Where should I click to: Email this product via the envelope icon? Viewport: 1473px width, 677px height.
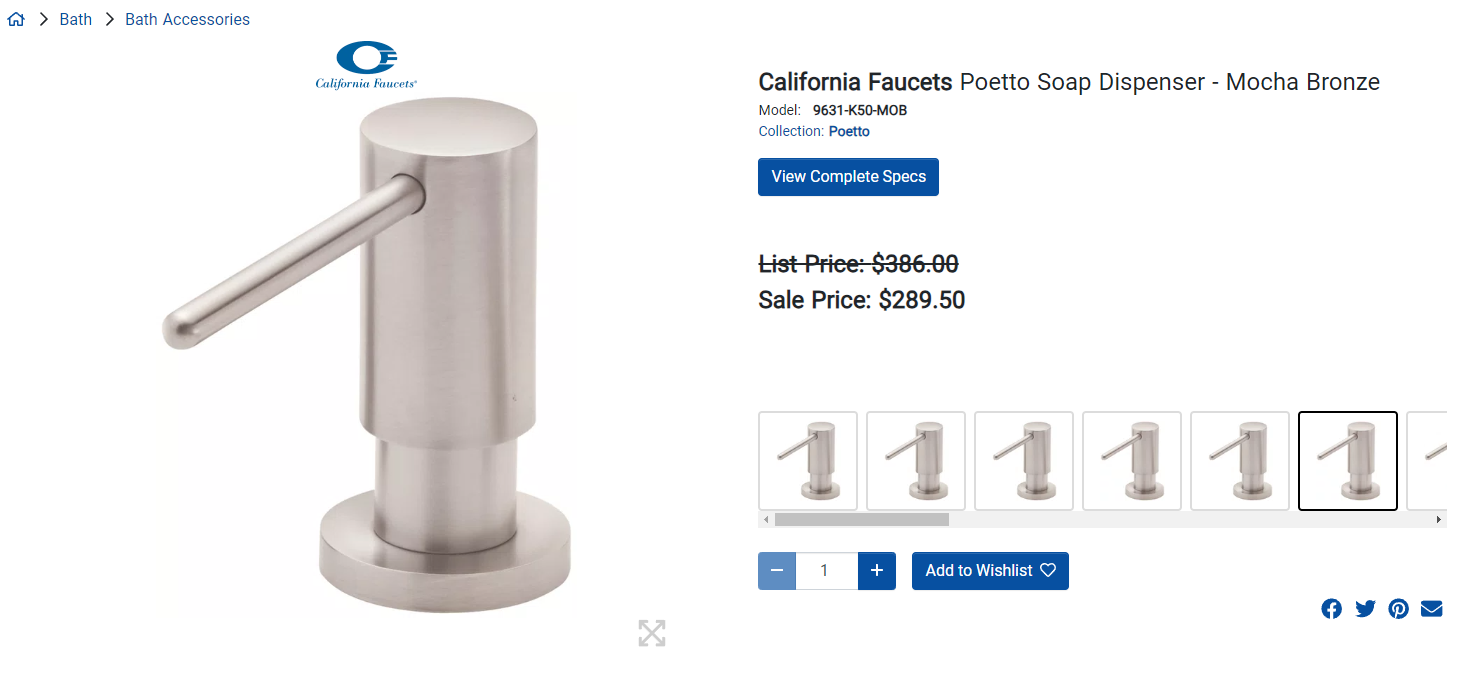tap(1431, 608)
